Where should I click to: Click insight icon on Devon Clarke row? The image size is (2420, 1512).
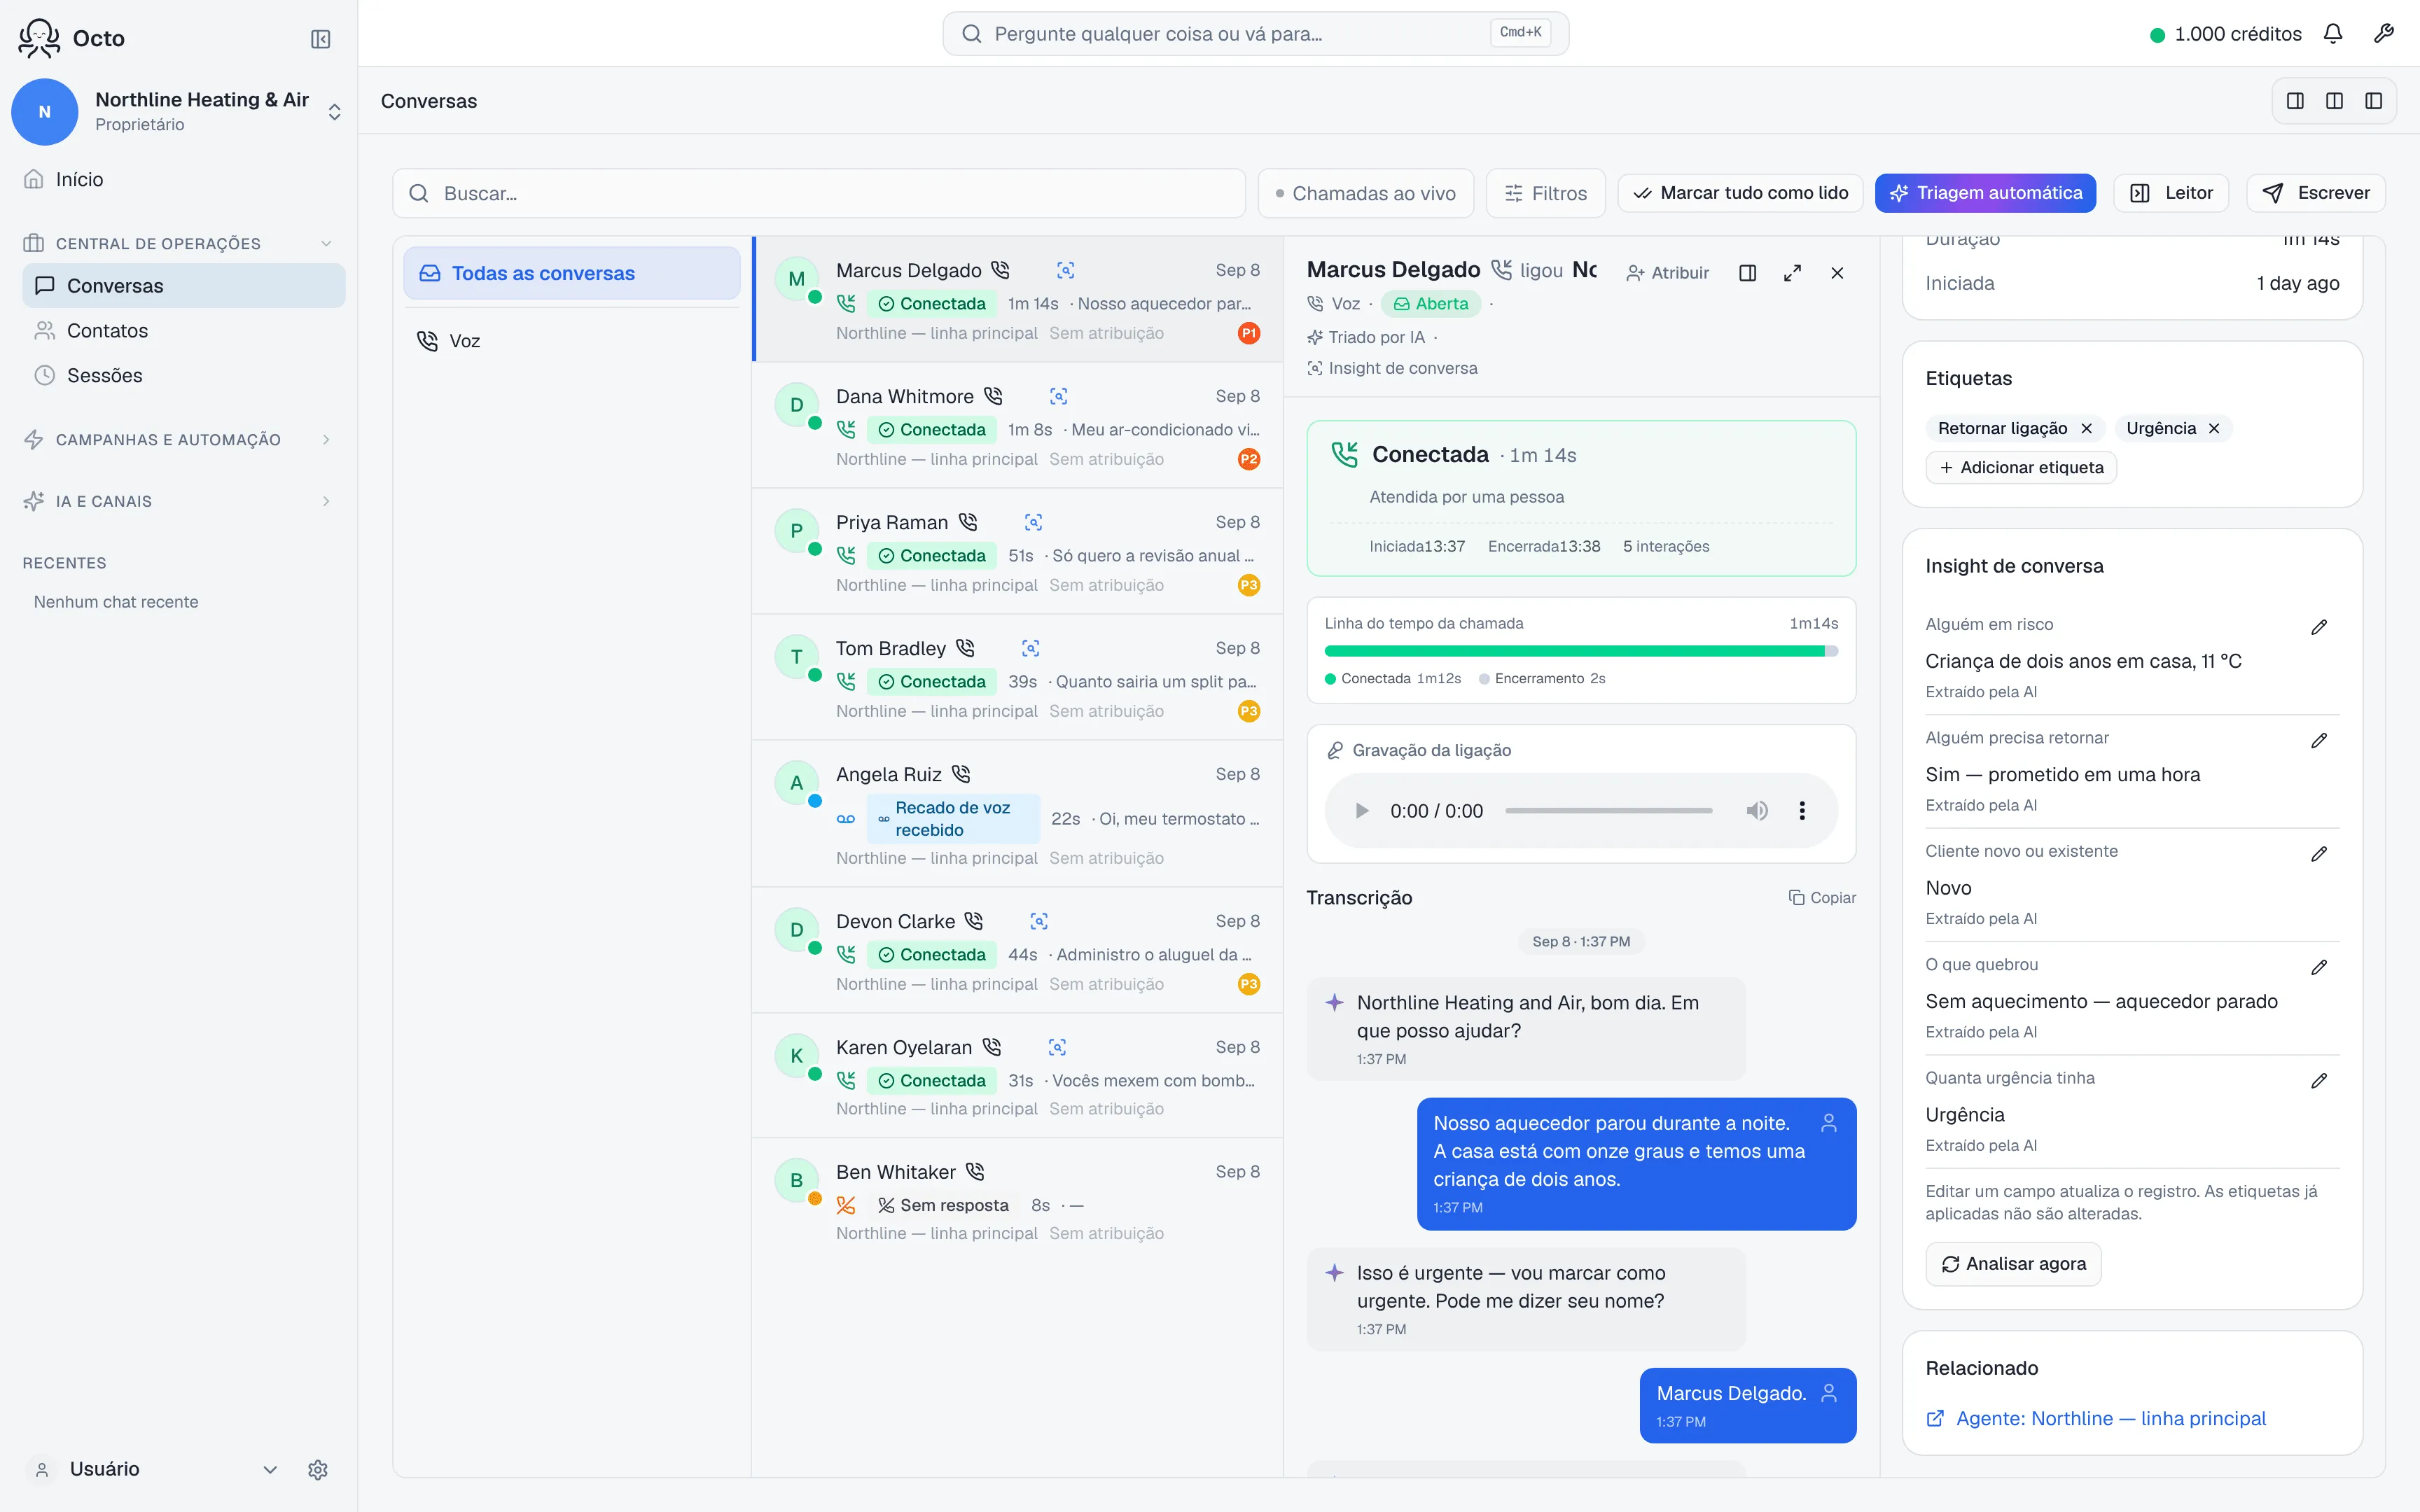(x=1039, y=921)
